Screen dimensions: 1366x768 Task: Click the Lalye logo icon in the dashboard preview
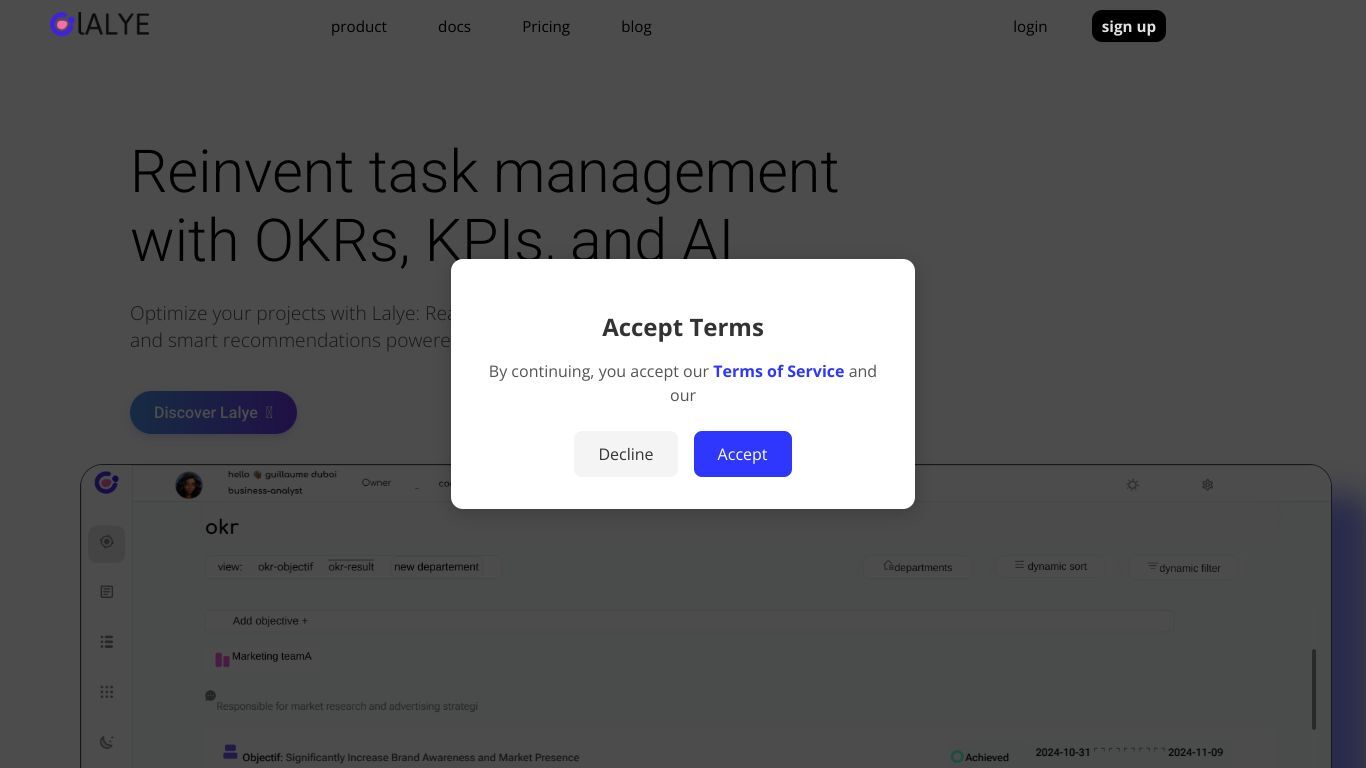107,483
